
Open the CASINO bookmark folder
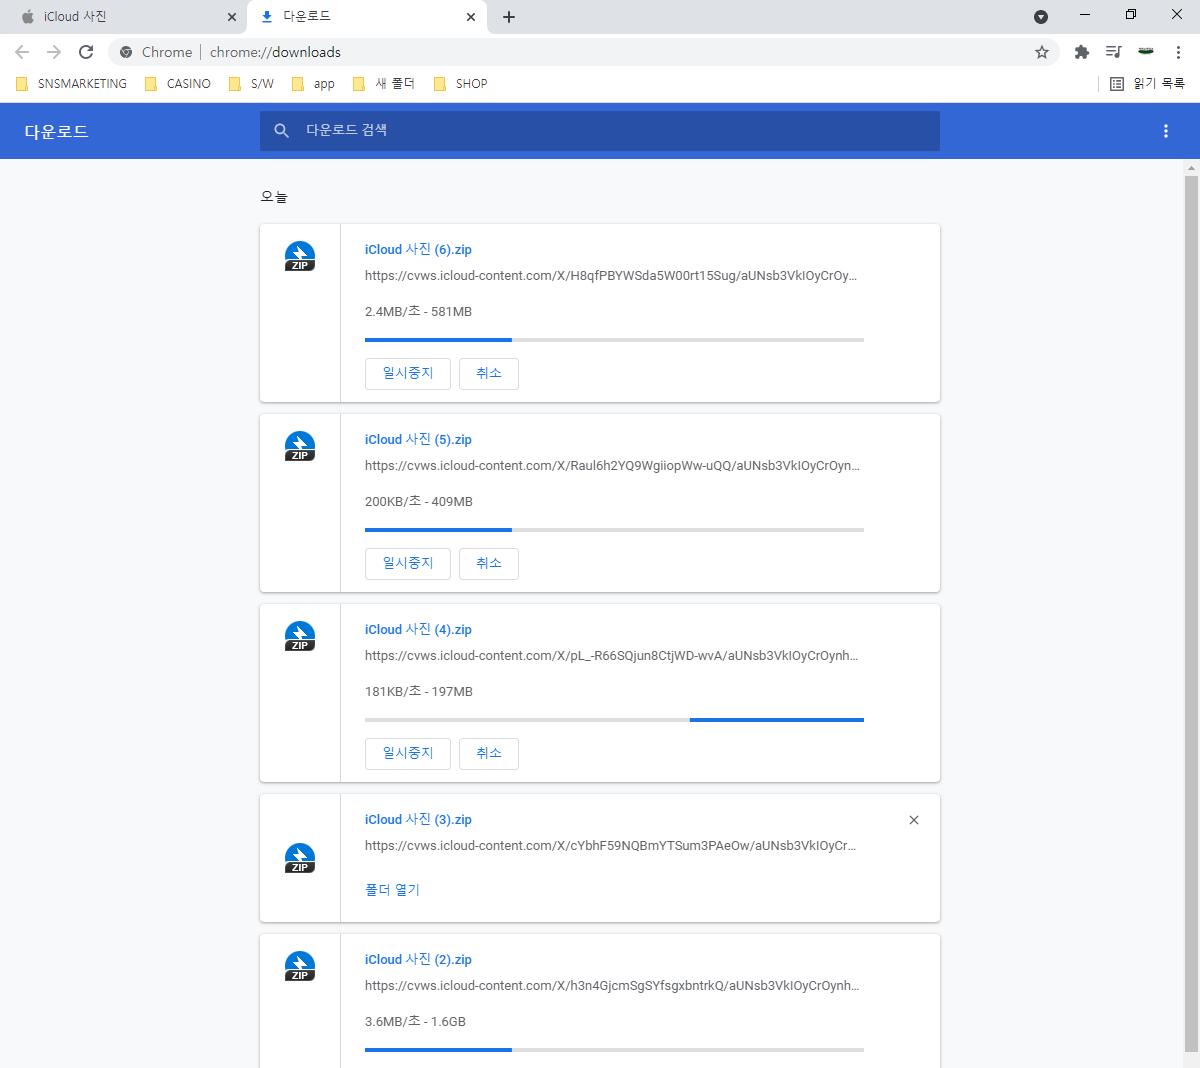click(x=178, y=84)
